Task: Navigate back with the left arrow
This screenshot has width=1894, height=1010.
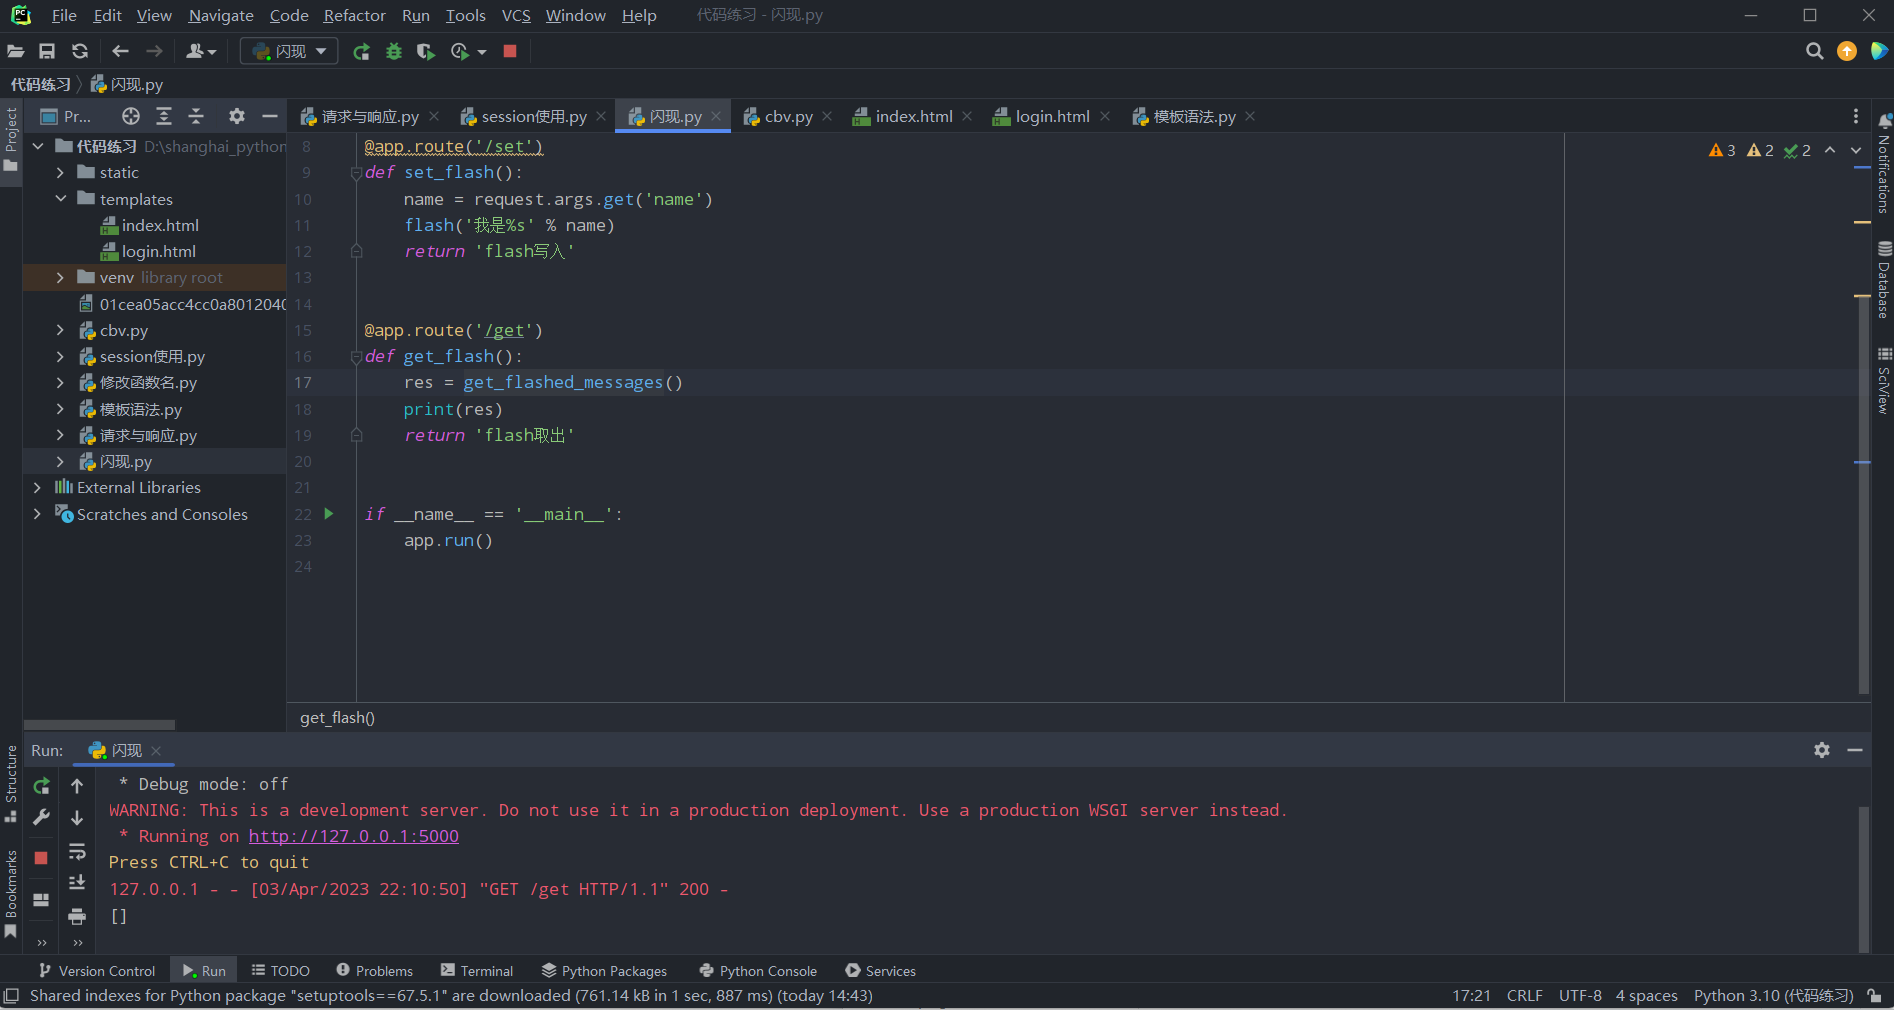Action: click(121, 51)
